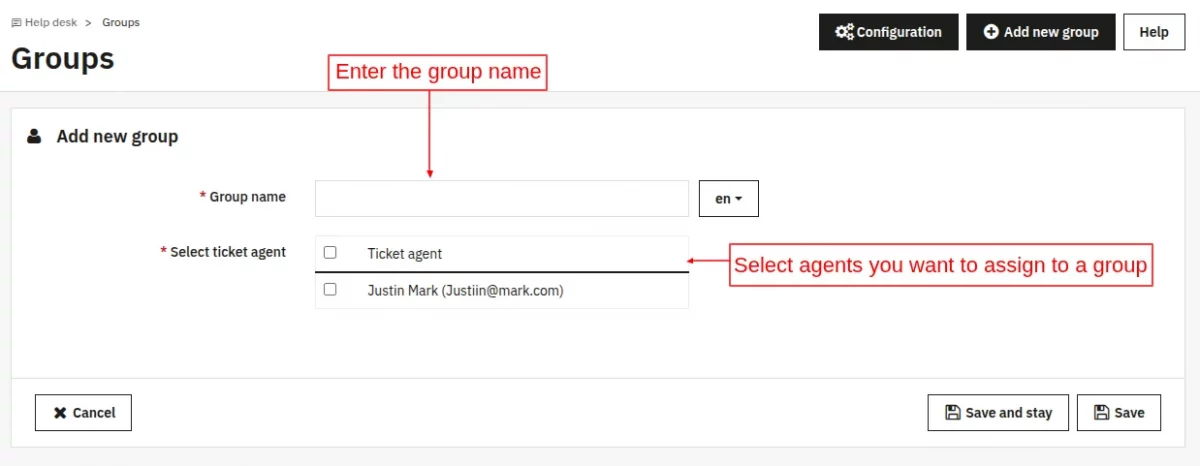Click the Group name label
Screen dimensions: 1200x466
click(x=247, y=197)
